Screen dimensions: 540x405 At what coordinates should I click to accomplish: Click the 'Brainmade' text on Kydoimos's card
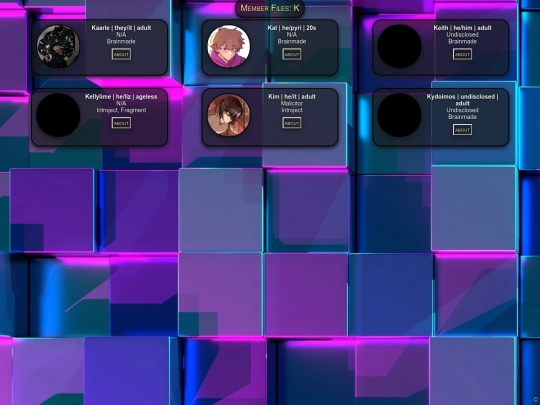462,117
